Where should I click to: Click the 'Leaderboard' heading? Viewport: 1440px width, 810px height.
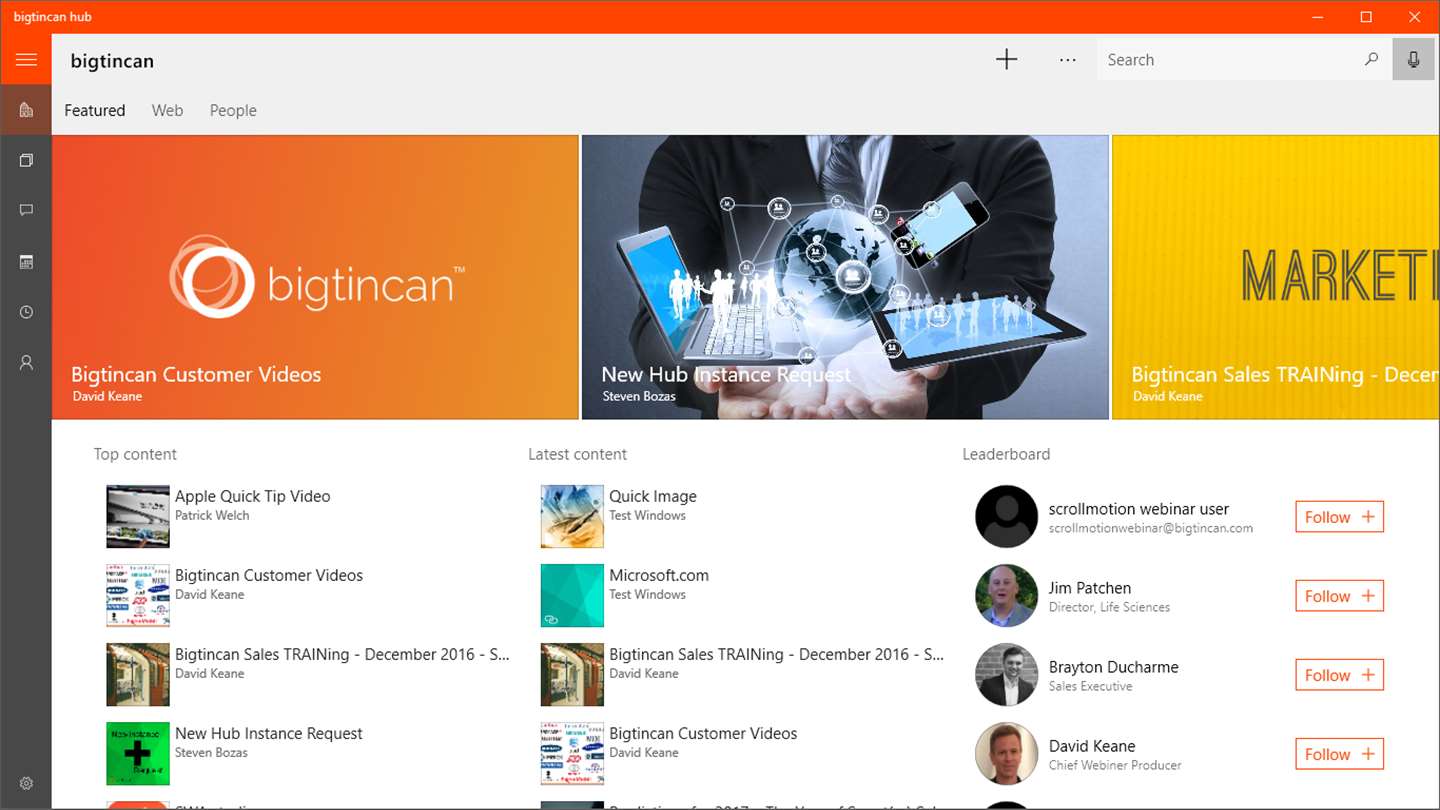1006,454
